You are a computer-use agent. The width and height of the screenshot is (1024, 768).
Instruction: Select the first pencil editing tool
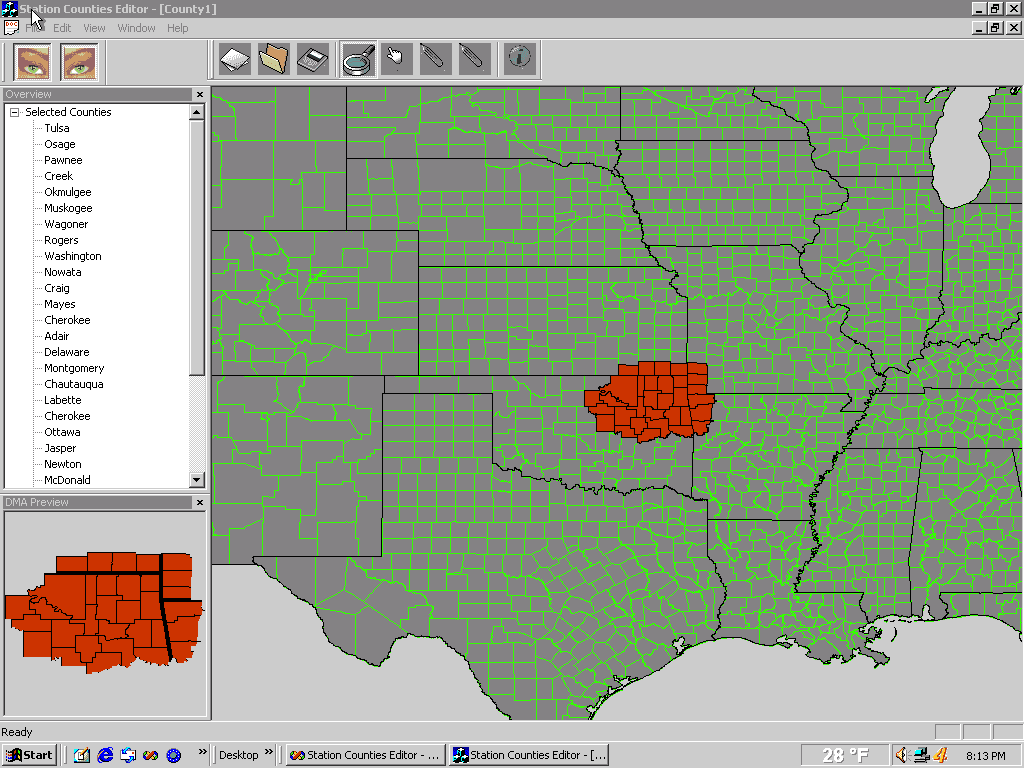click(434, 59)
